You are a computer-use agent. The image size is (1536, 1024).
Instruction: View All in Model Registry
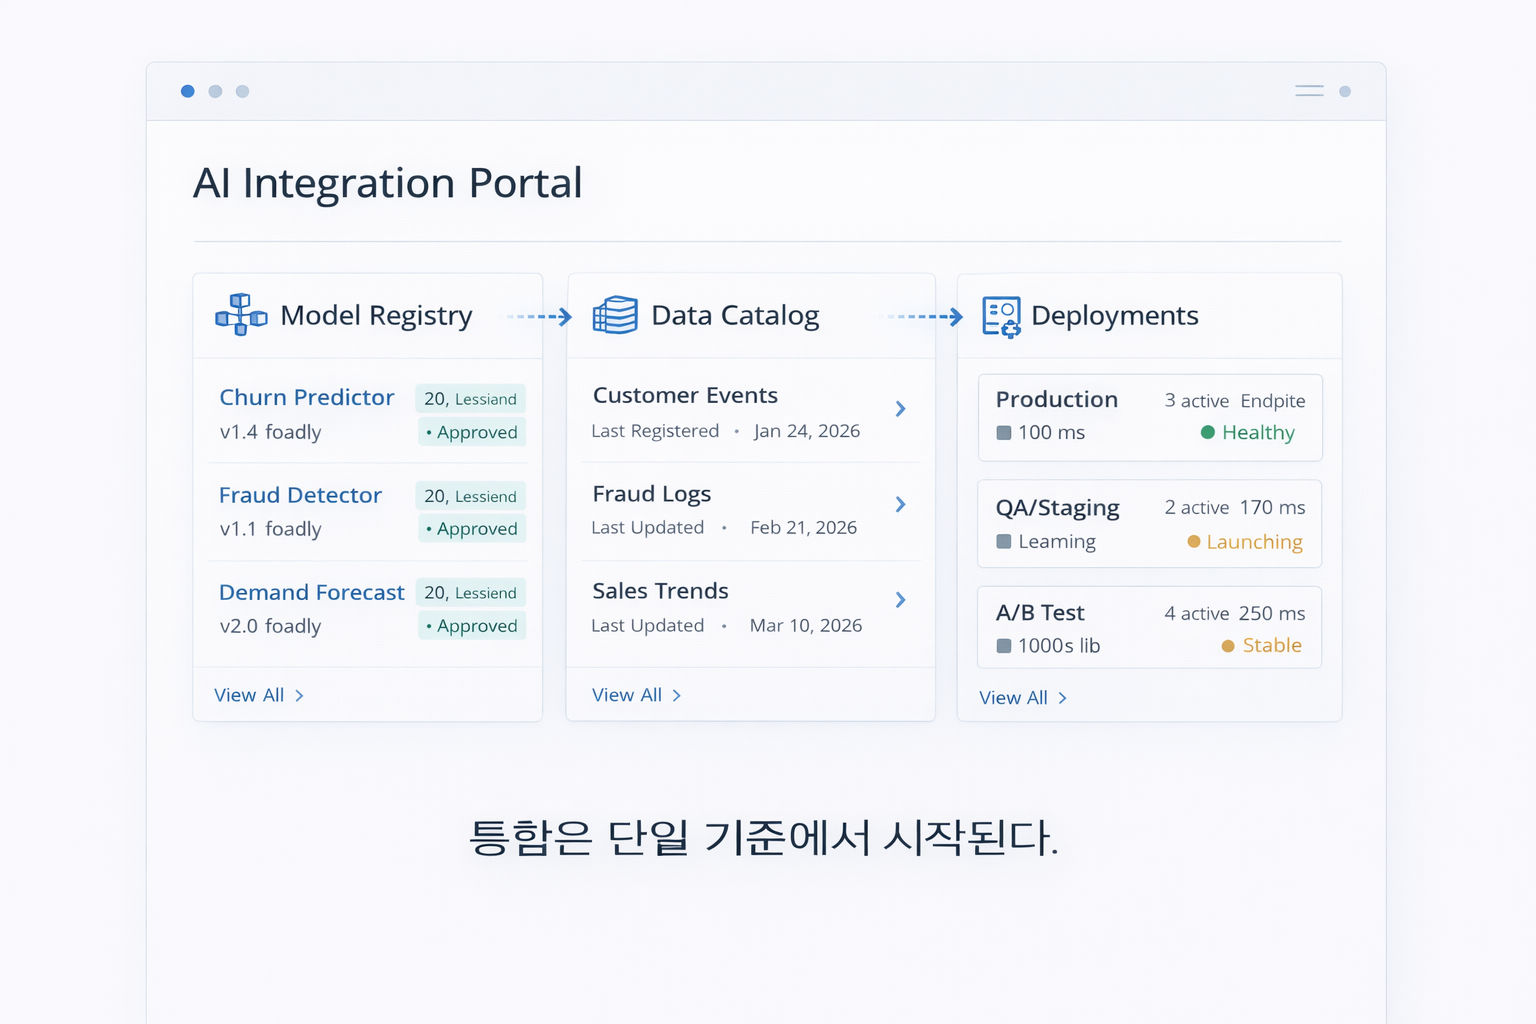(259, 695)
